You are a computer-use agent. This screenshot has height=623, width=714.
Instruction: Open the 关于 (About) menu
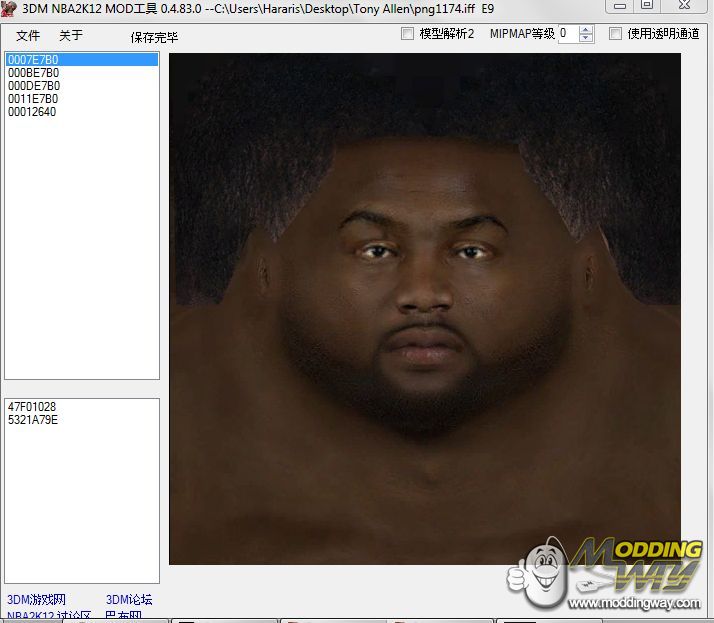pos(70,36)
